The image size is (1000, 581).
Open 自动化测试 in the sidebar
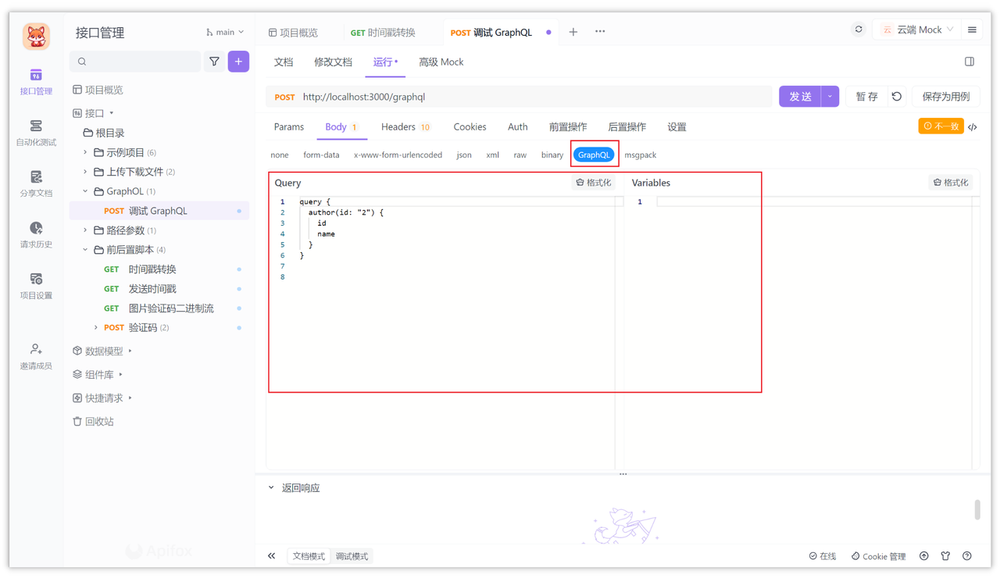tap(36, 133)
